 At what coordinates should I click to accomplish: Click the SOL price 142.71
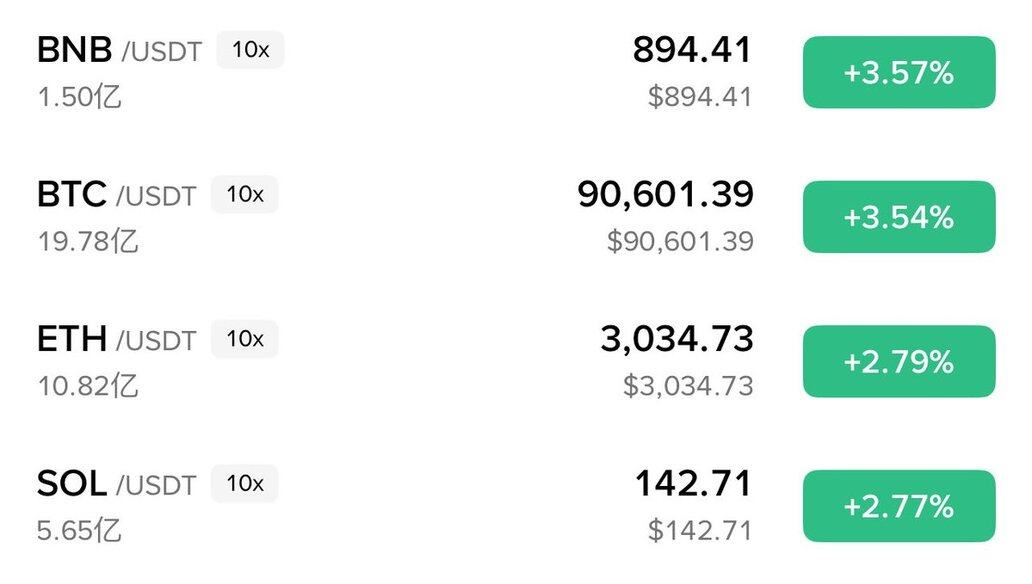click(693, 484)
